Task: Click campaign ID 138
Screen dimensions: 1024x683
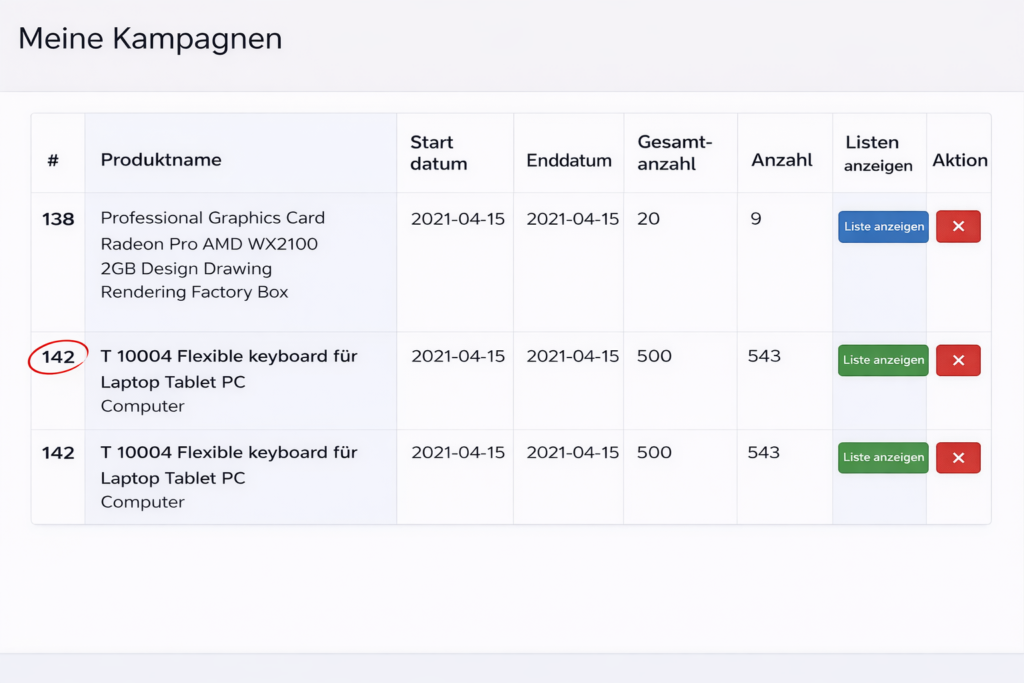Action: point(58,219)
